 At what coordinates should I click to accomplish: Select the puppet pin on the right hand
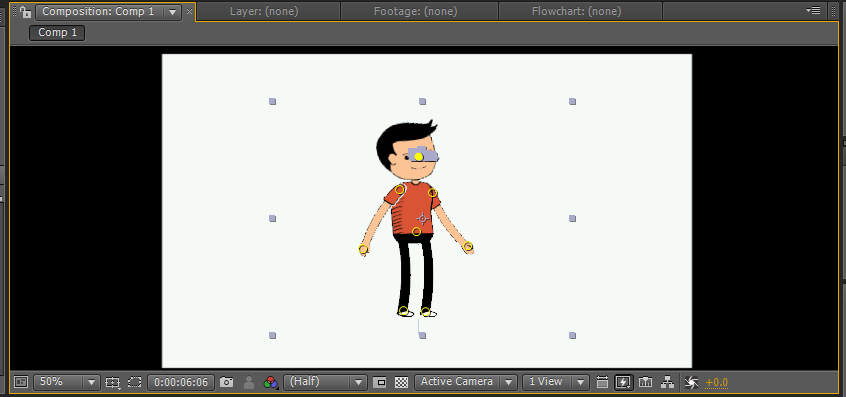point(468,247)
